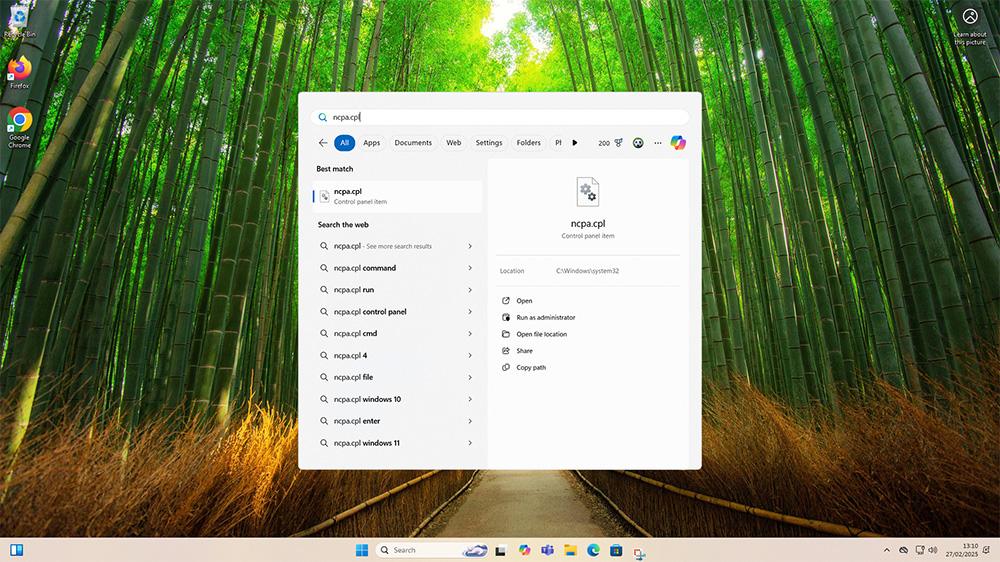
Task: Click Open file location
Action: coord(541,334)
